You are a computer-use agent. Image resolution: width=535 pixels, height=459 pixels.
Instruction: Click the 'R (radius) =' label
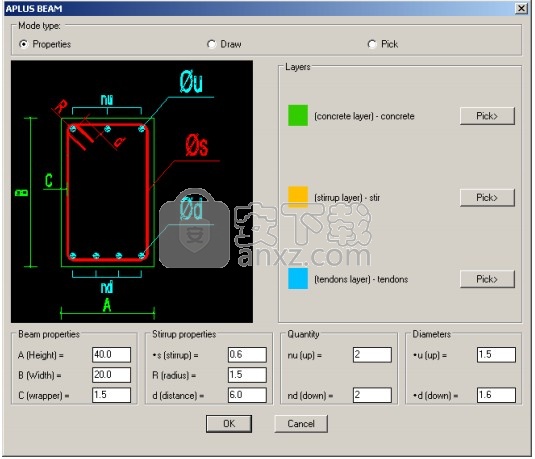(x=174, y=375)
